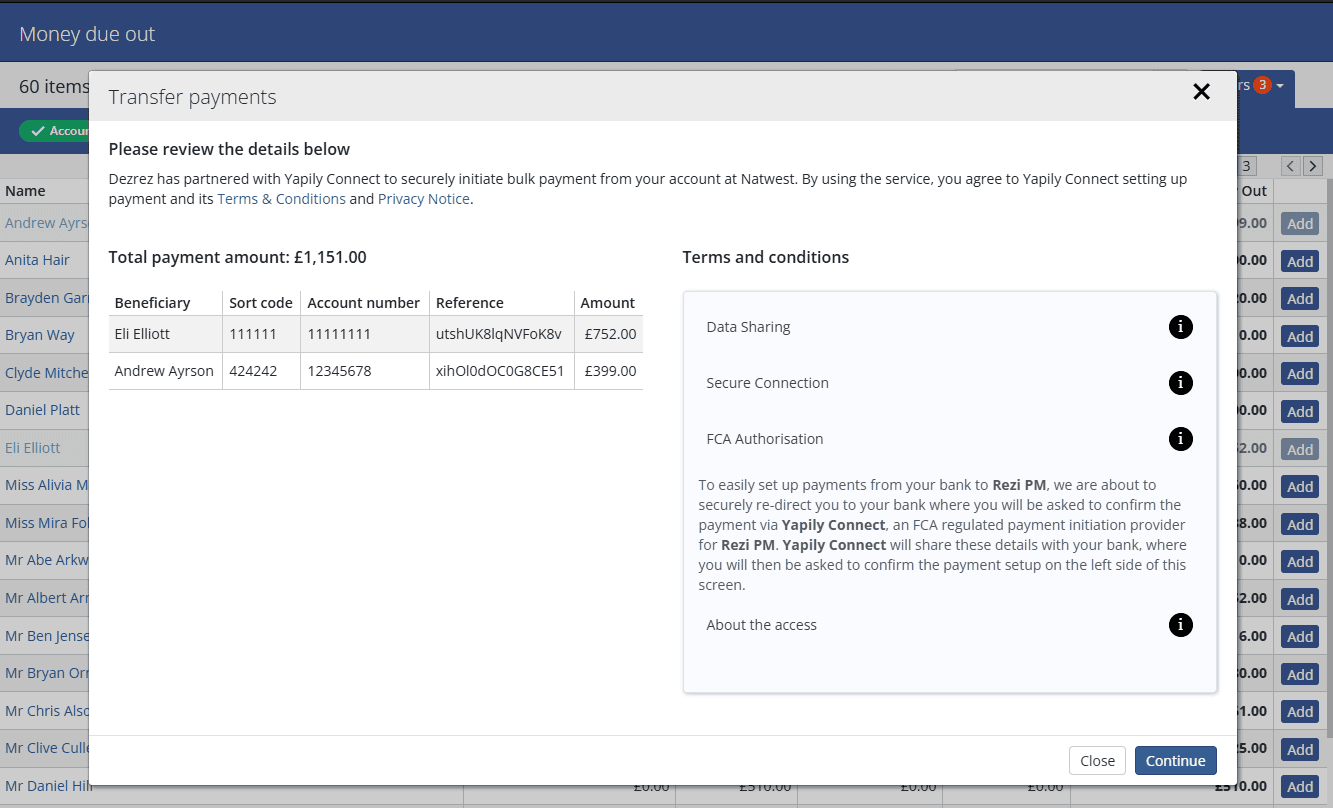Open info icon for FCA Authorisation
Image resolution: width=1333 pixels, height=808 pixels.
[x=1181, y=439]
